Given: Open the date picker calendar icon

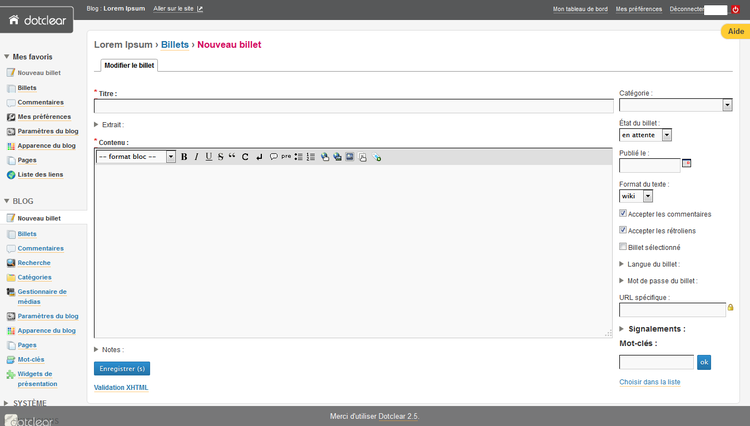Looking at the screenshot, I should click(x=686, y=163).
